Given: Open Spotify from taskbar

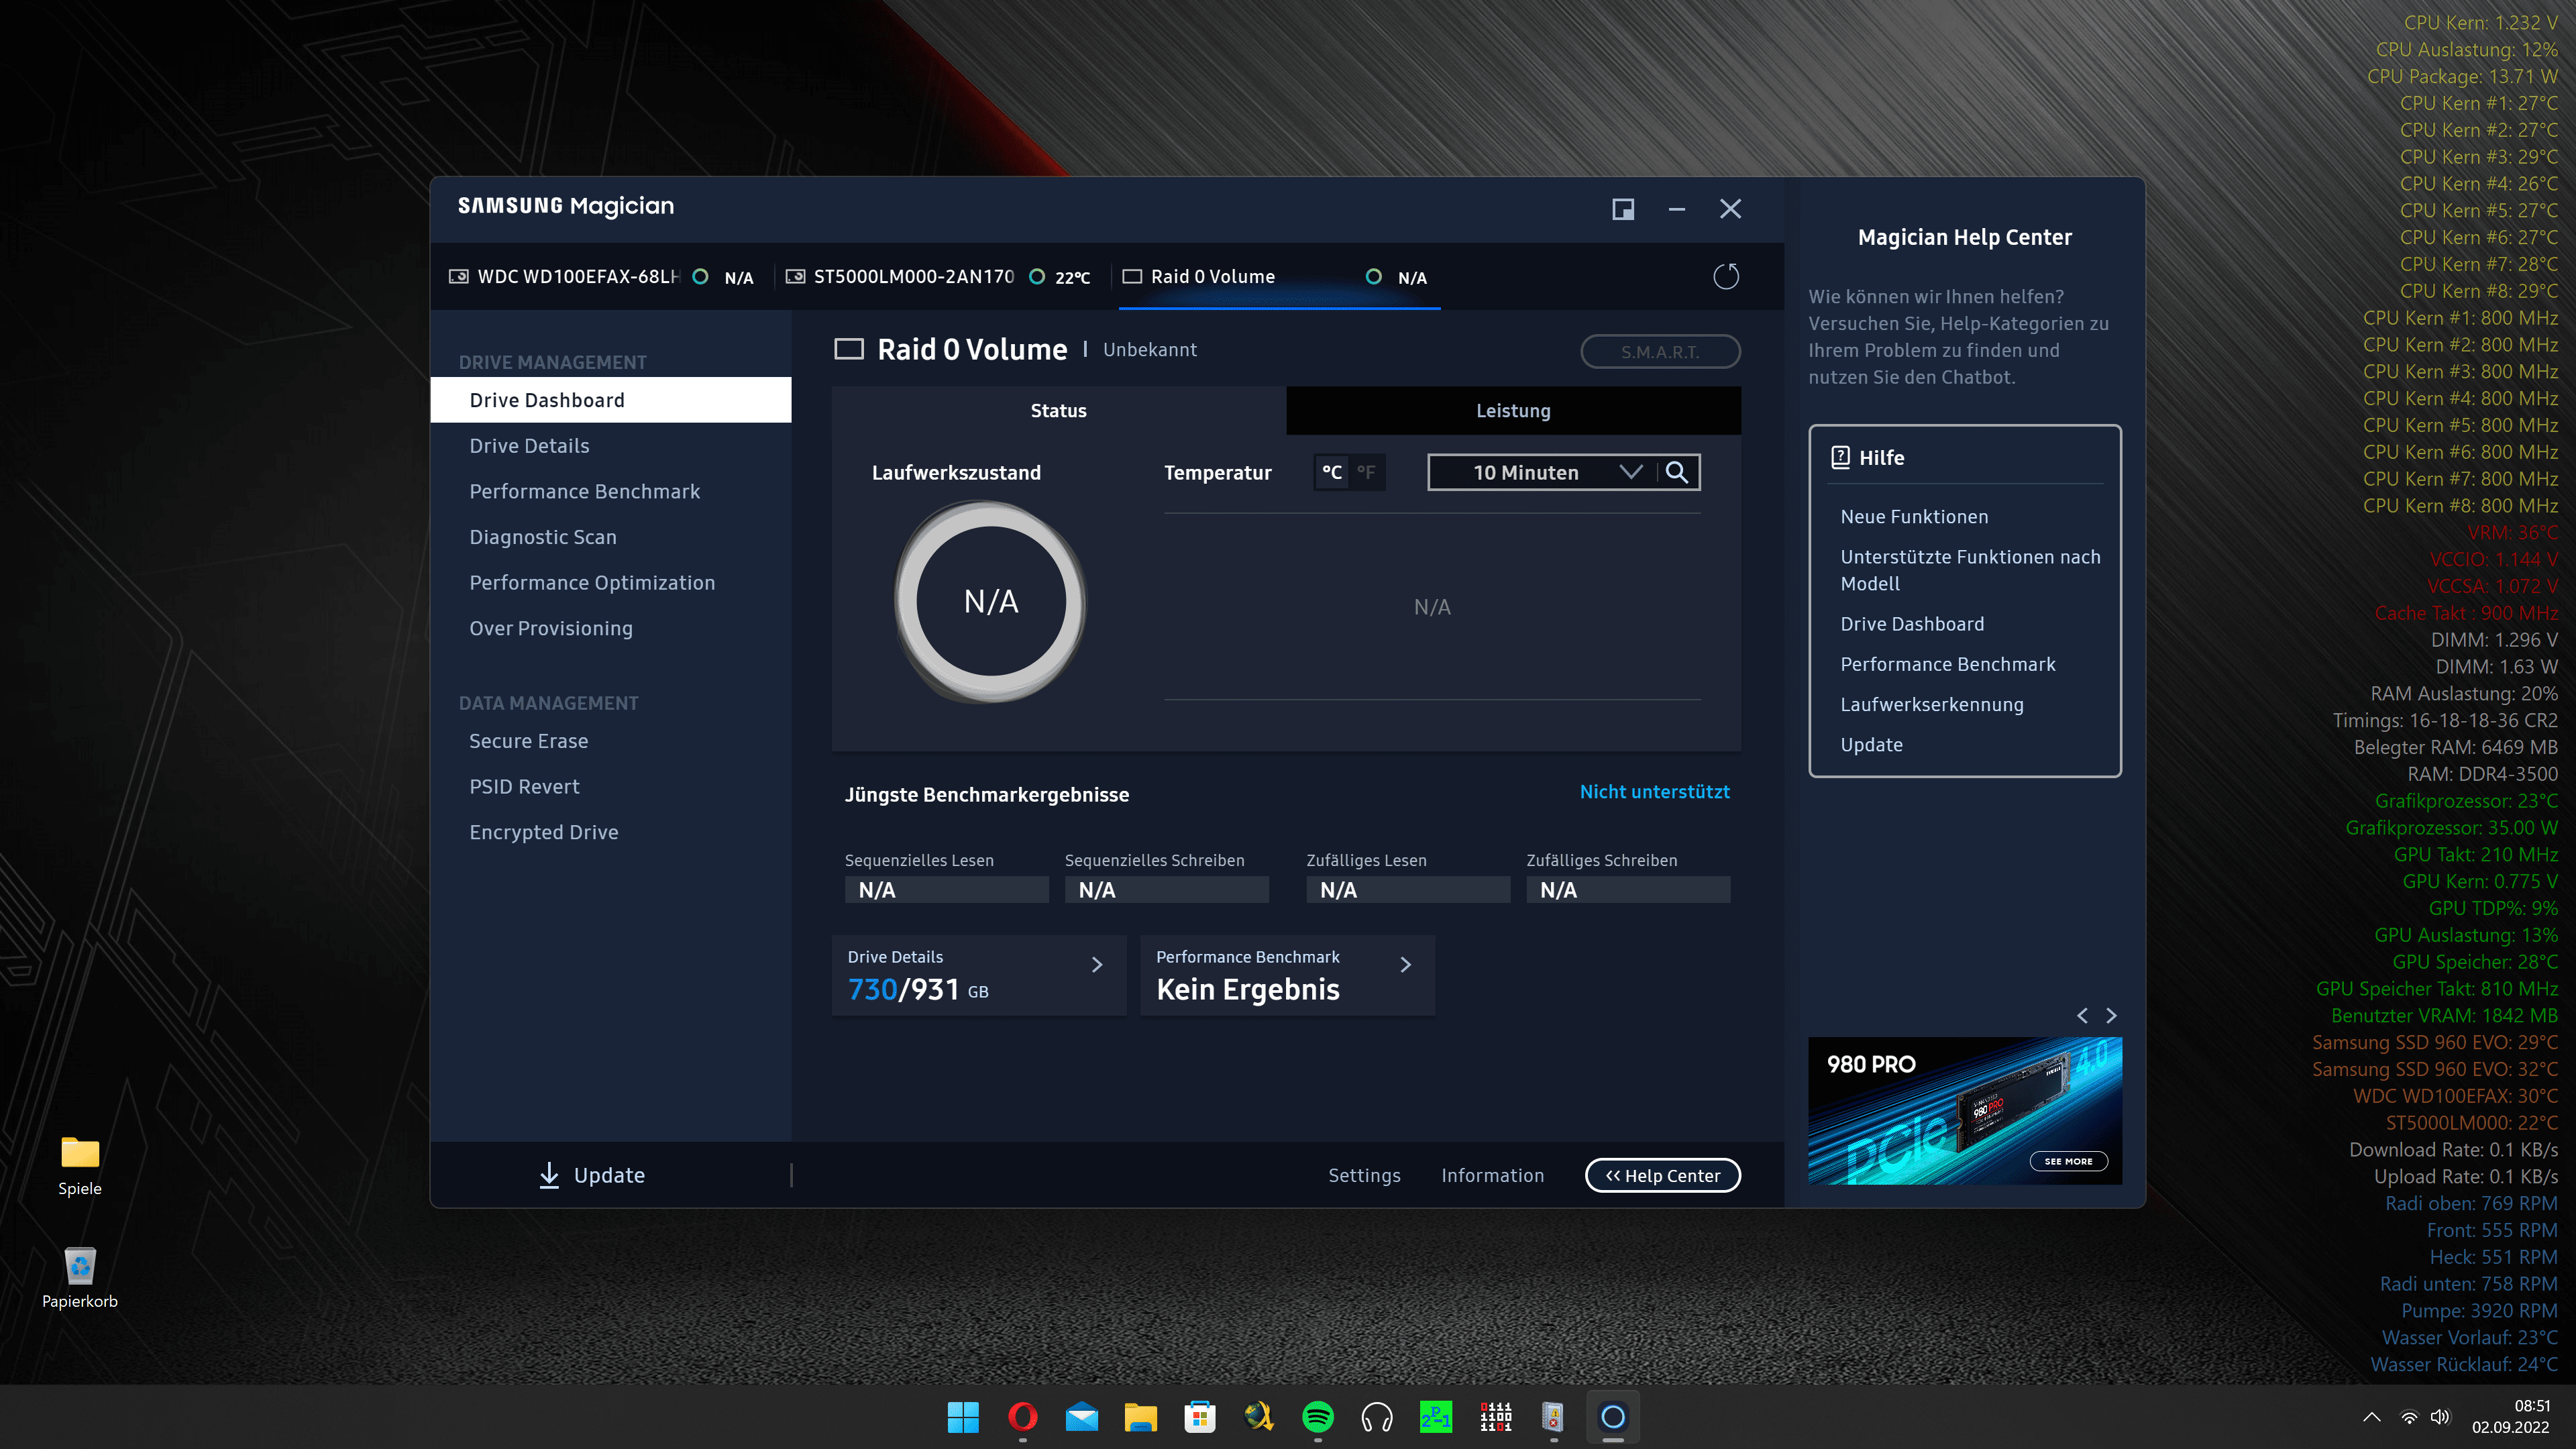Looking at the screenshot, I should pyautogui.click(x=1318, y=1417).
